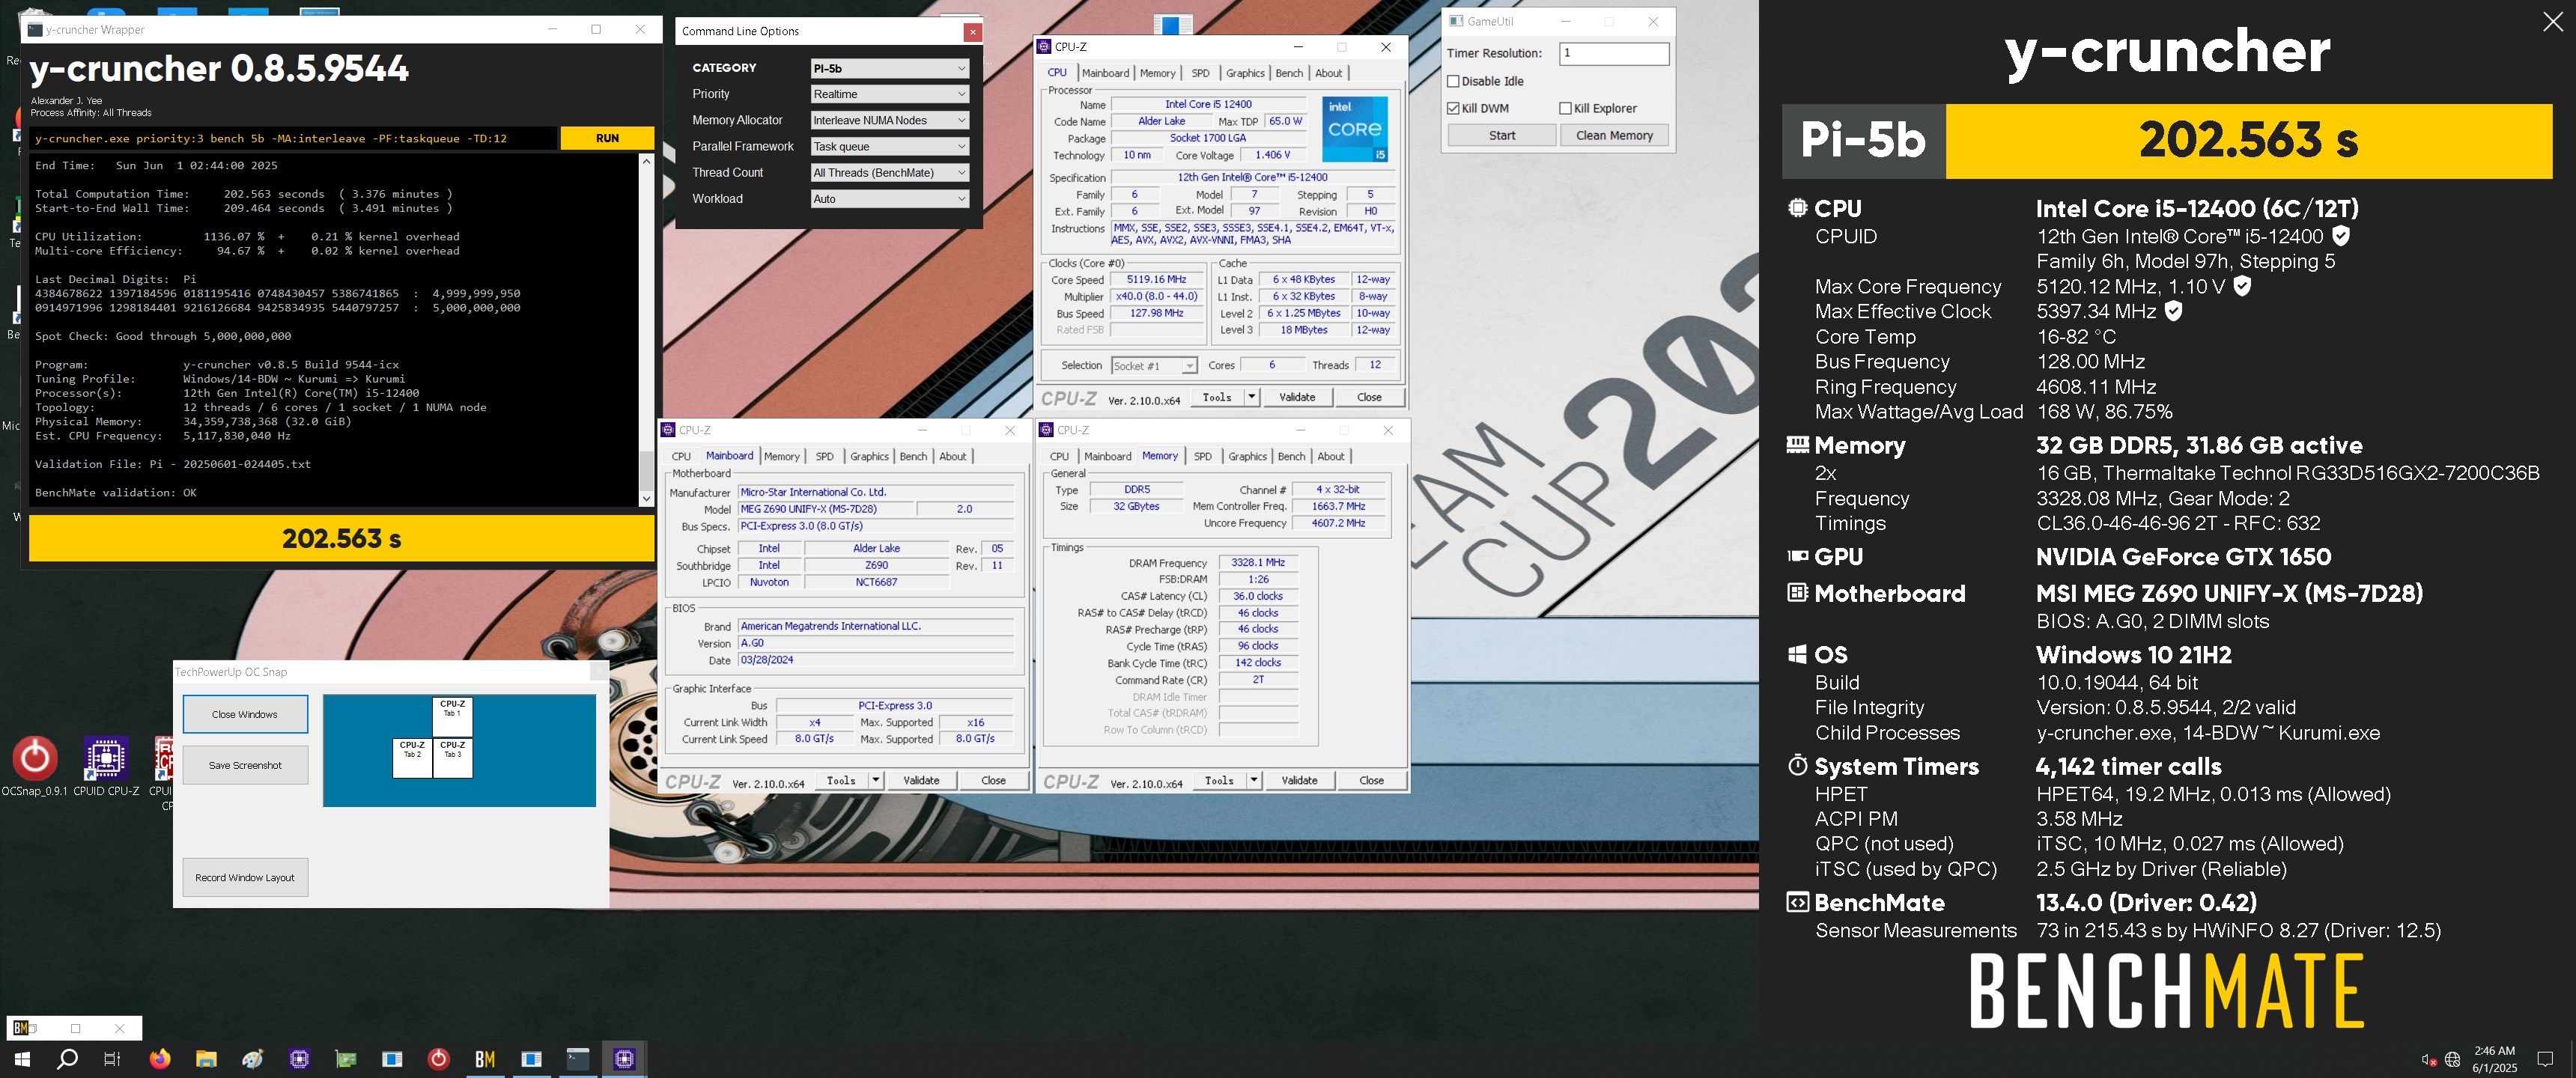The height and width of the screenshot is (1078, 2576).
Task: Click blue window icon right of BM taskbar icon
Action: [531, 1059]
